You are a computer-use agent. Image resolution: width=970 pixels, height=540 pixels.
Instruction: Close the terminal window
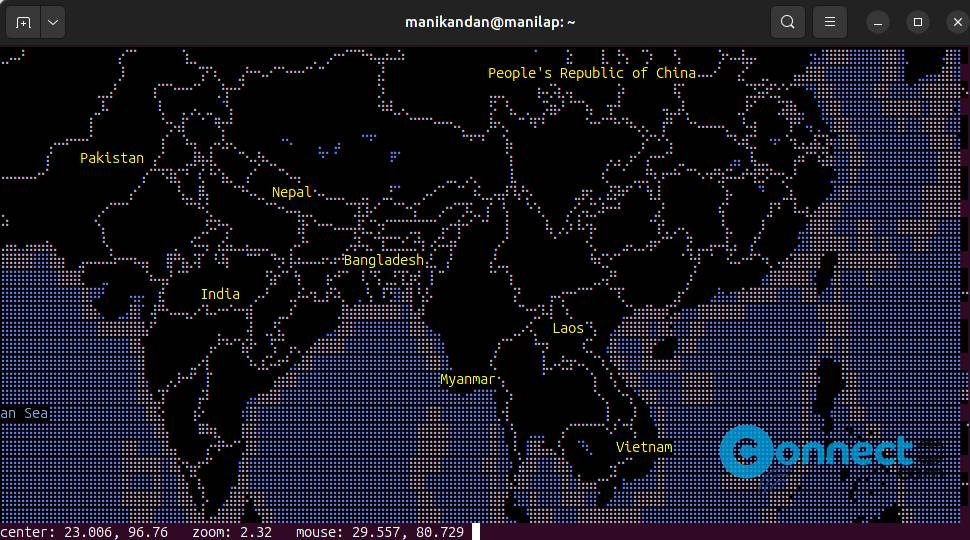(x=958, y=22)
